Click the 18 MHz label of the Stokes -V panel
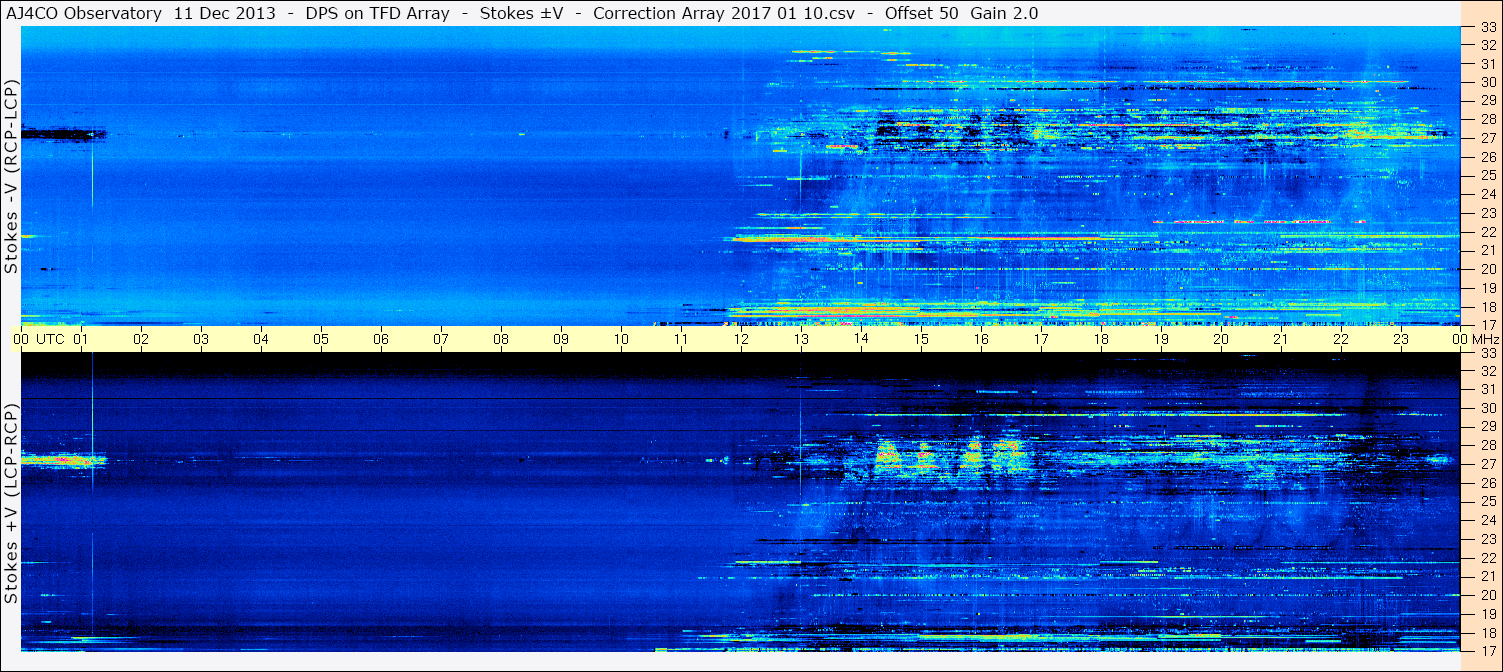 pyautogui.click(x=1488, y=307)
